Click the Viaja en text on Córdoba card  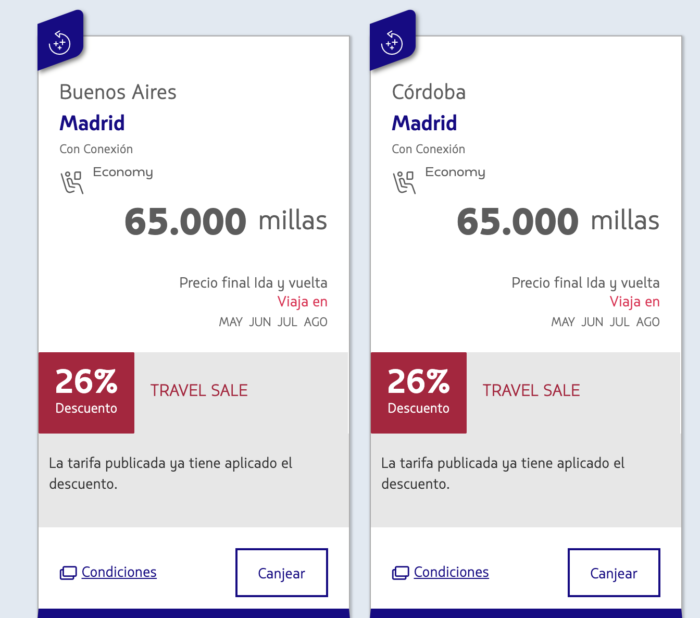point(635,301)
